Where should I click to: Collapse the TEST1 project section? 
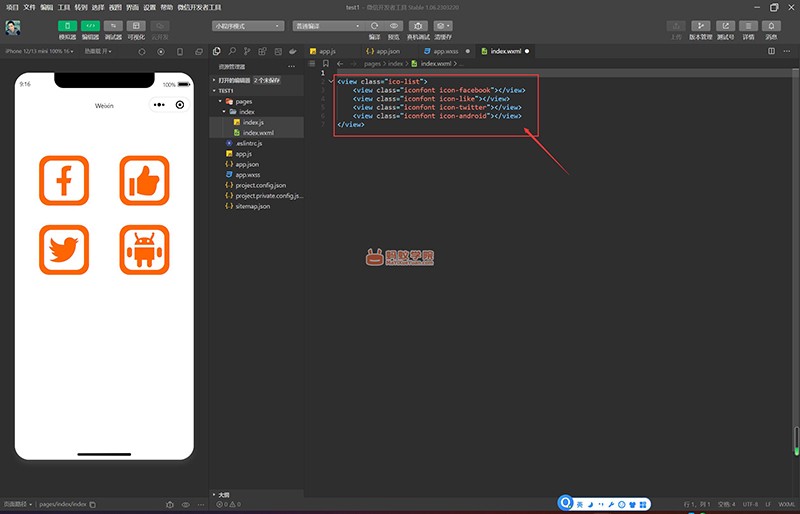coord(257,91)
